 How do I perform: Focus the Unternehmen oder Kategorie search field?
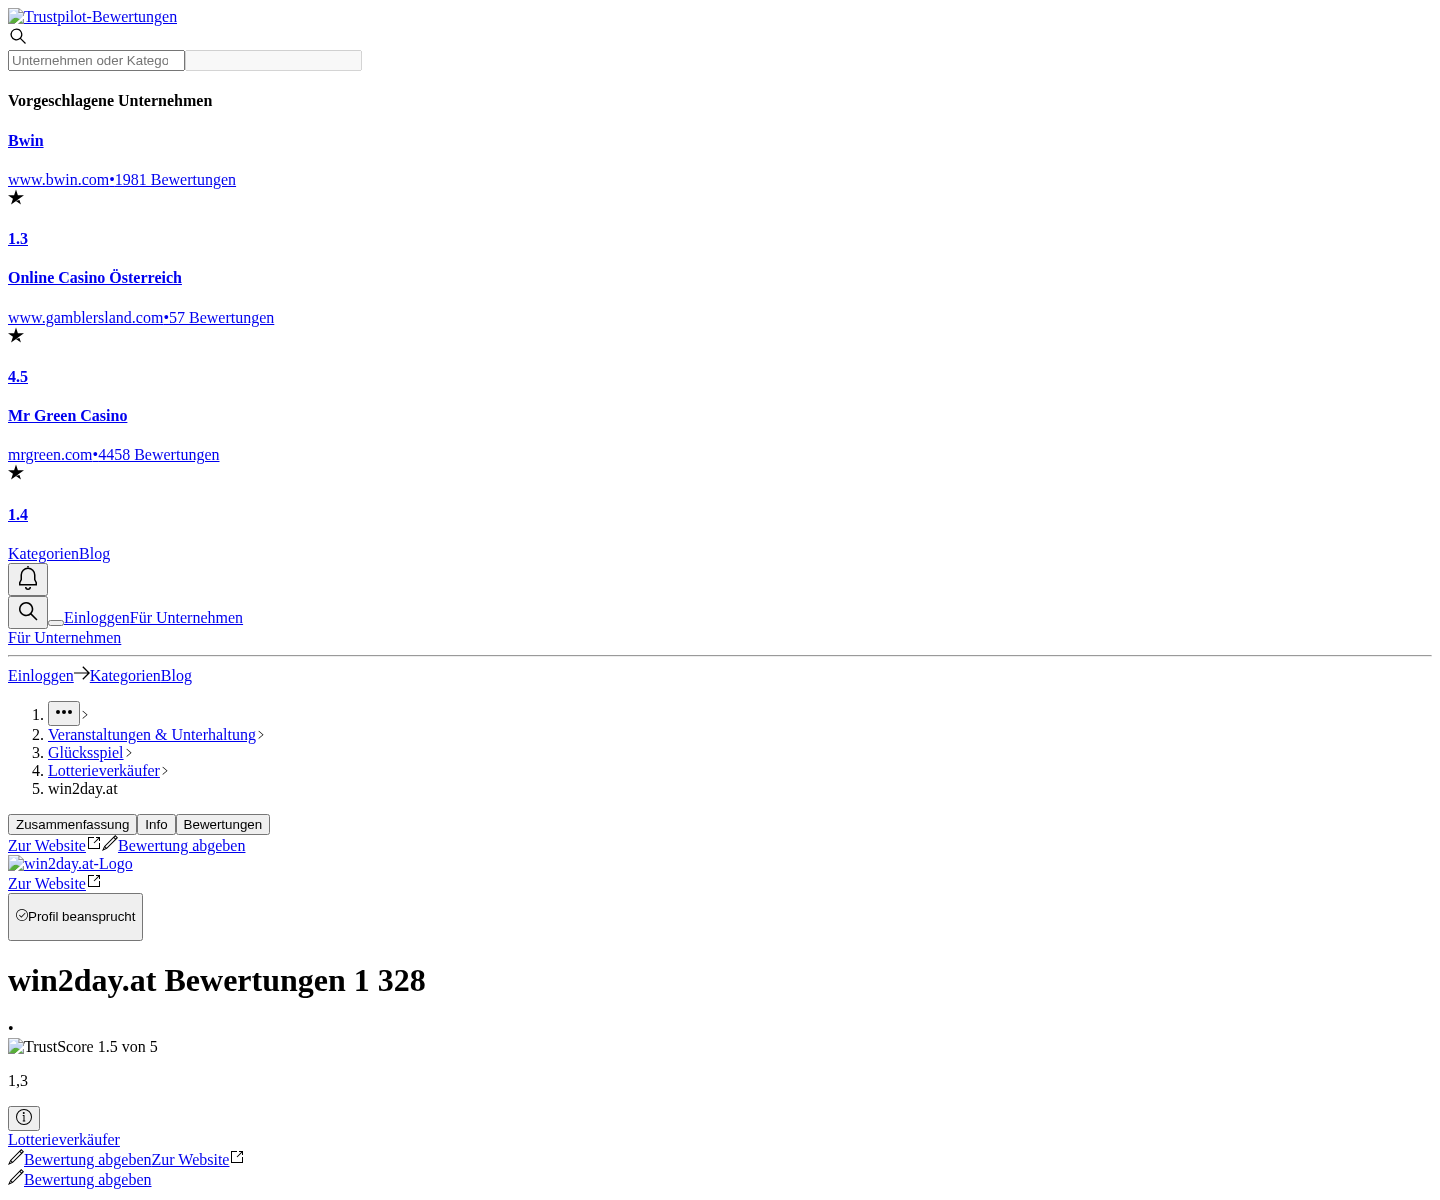point(96,61)
